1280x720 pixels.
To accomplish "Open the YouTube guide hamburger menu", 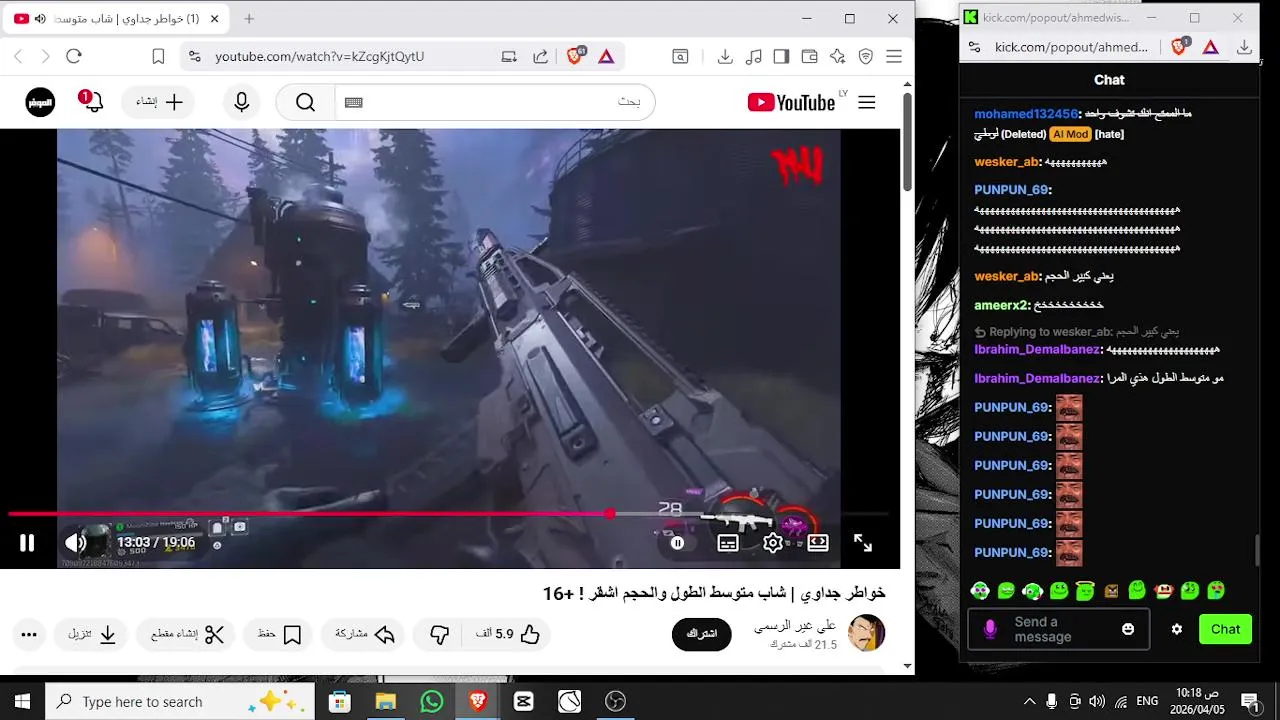I will click(867, 102).
